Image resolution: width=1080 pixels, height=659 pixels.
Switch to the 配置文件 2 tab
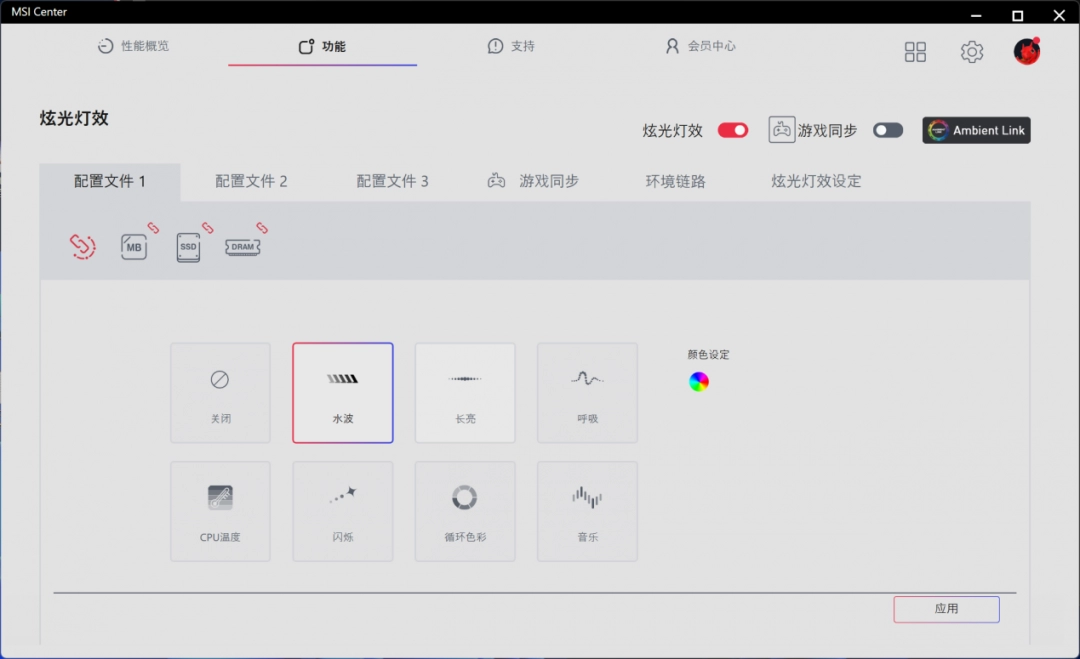[251, 181]
